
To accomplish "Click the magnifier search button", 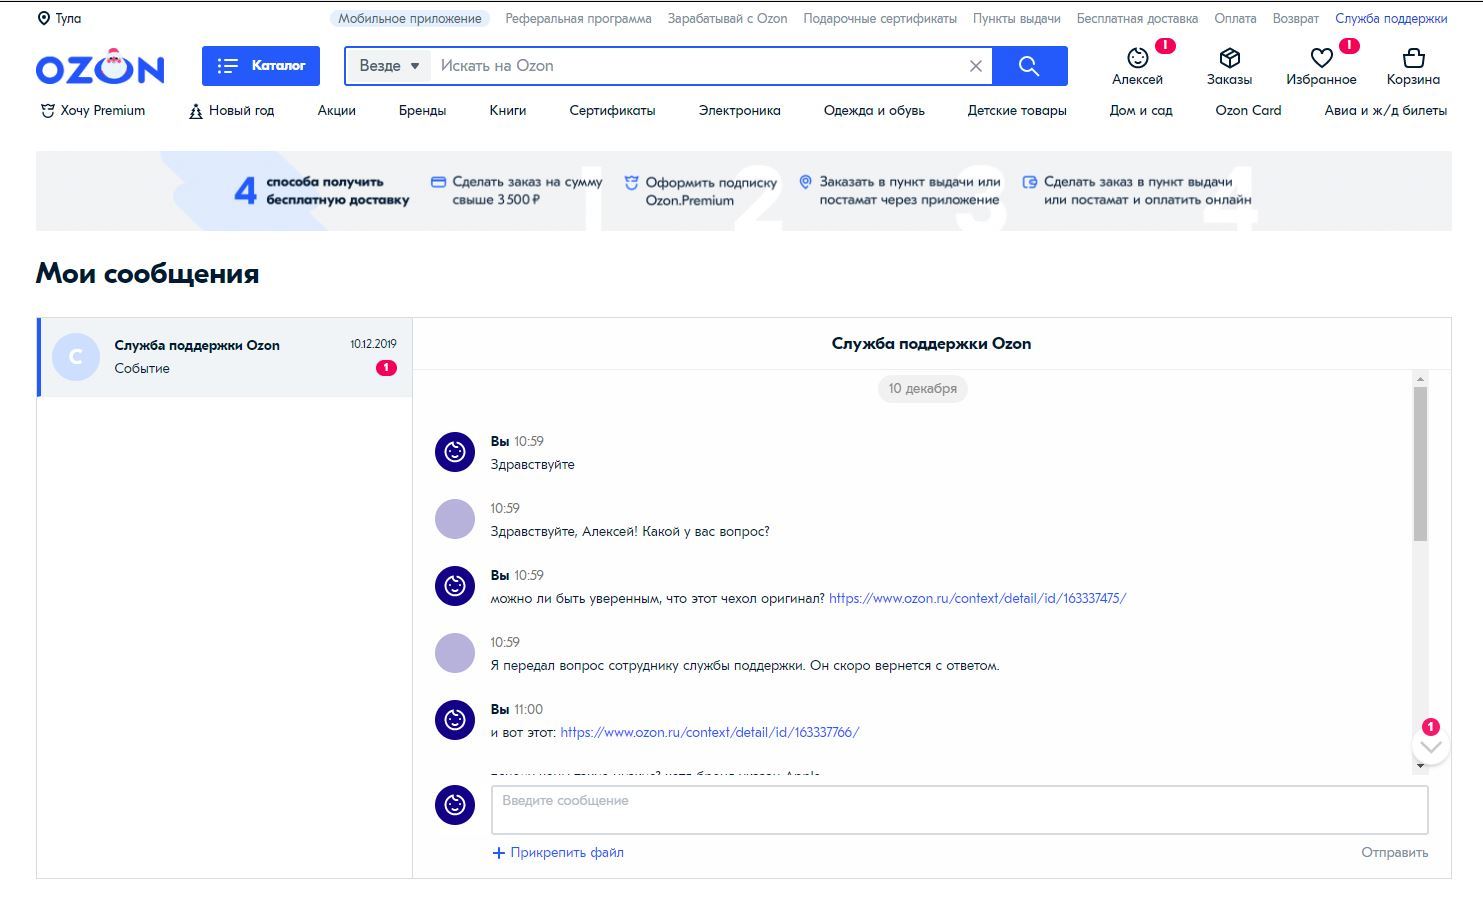I will point(1030,66).
